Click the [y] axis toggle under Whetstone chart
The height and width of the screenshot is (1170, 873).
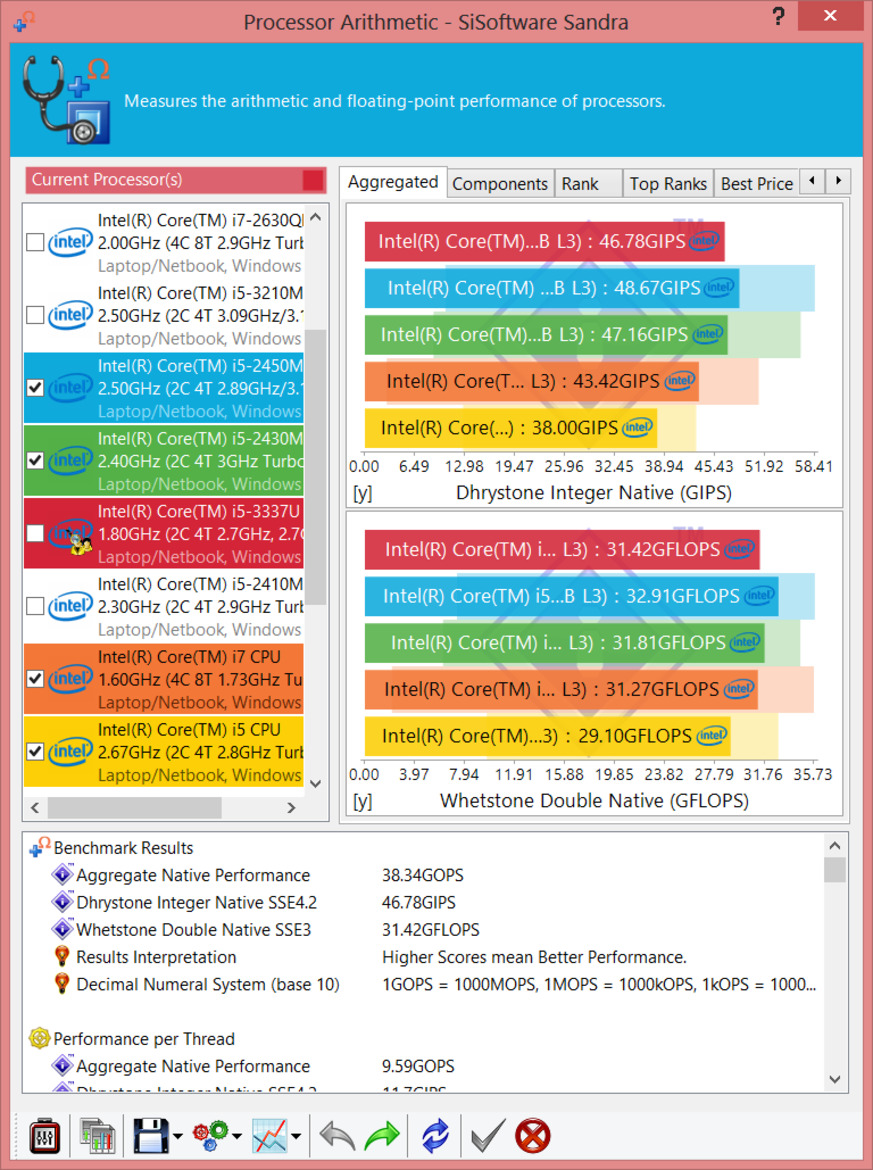coord(363,801)
